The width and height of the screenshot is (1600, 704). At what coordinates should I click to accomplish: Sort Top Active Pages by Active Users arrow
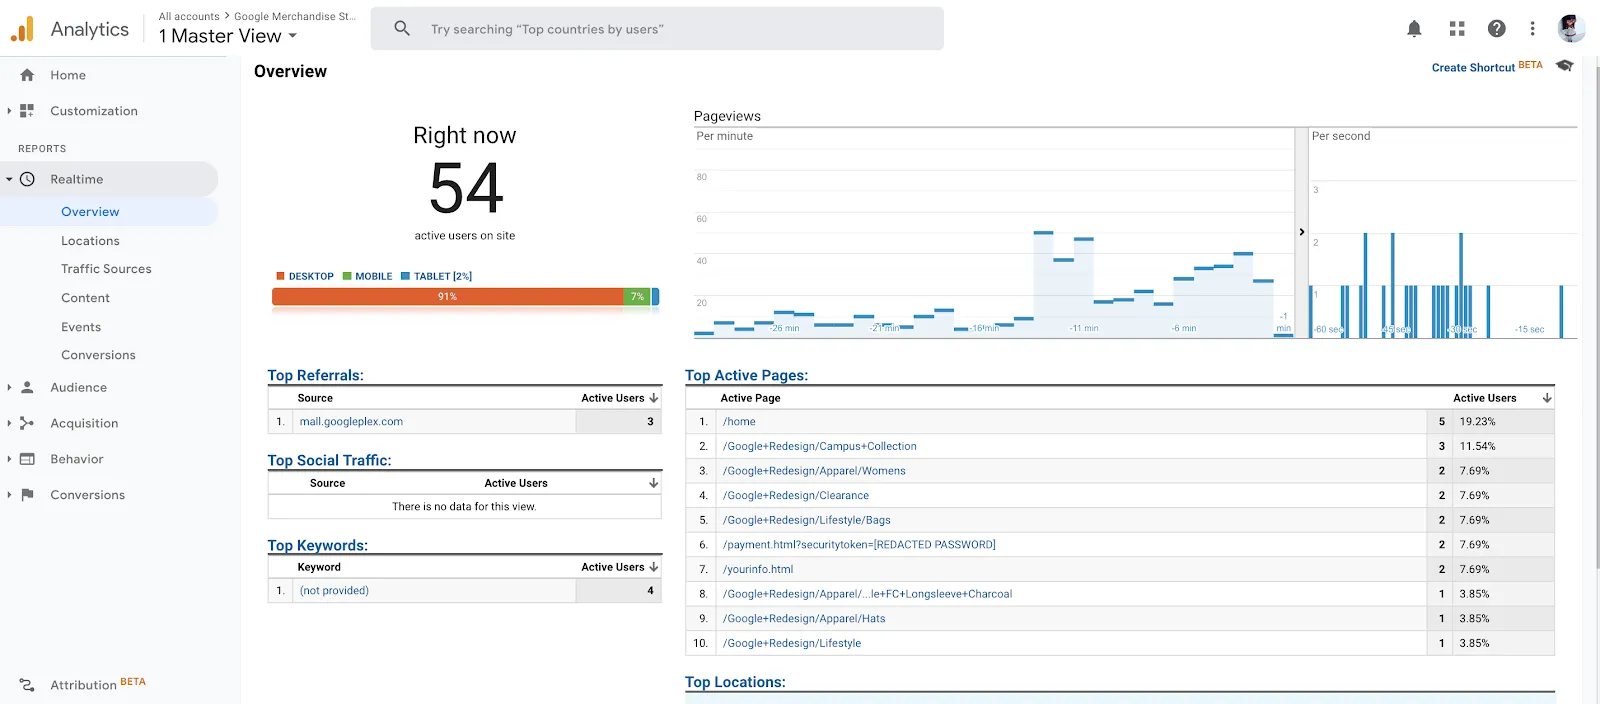click(x=1547, y=398)
